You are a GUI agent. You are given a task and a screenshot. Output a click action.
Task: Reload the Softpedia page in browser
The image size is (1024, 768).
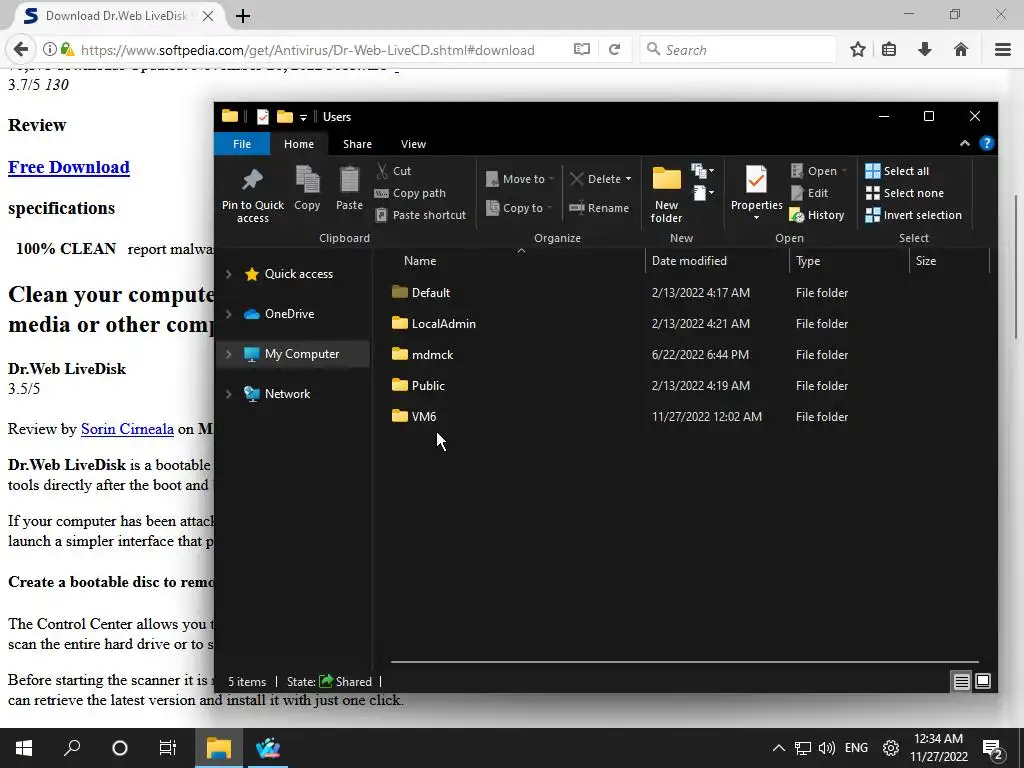[615, 50]
